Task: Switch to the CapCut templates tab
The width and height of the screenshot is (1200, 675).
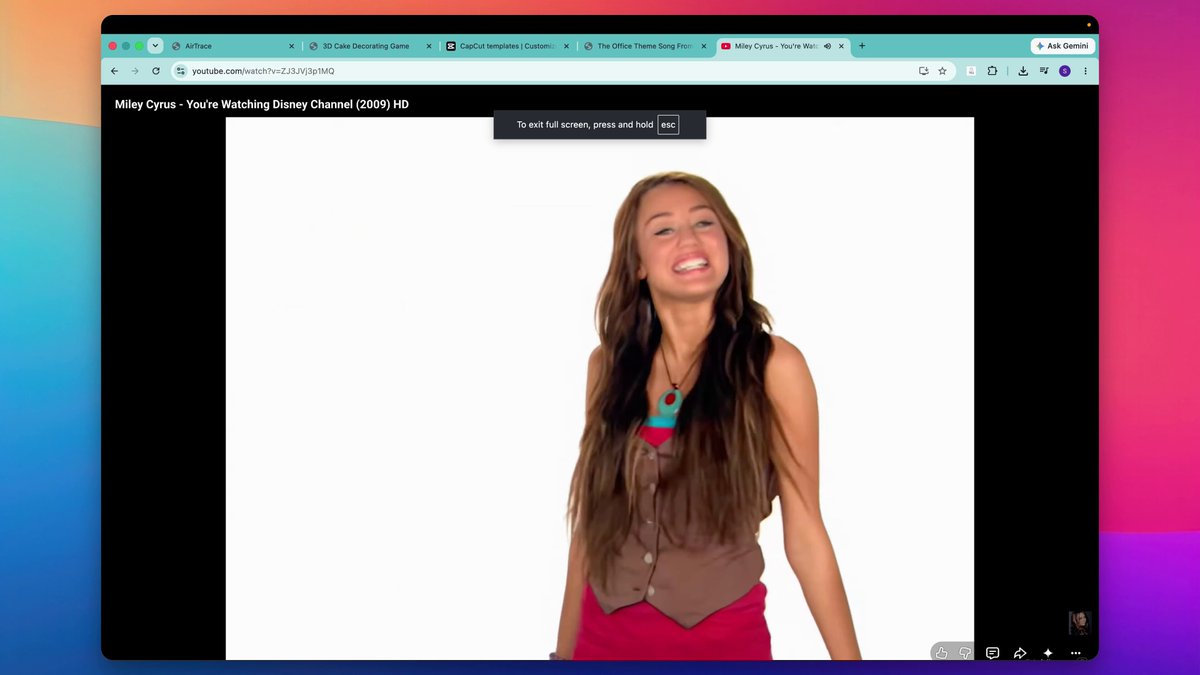Action: coord(508,46)
